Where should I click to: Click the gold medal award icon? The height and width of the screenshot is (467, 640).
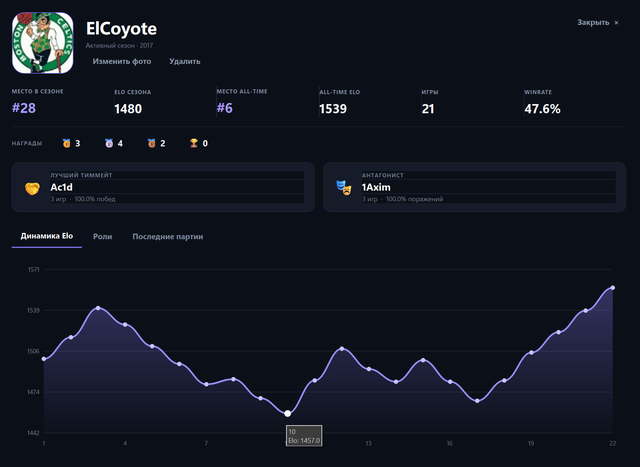tap(67, 143)
